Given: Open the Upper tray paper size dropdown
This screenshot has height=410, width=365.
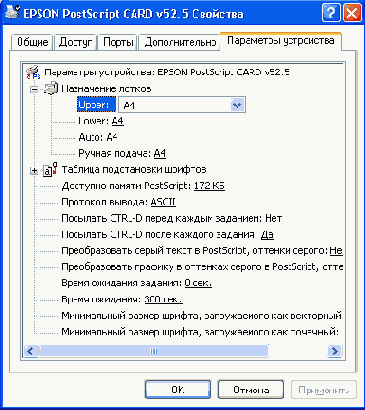Looking at the screenshot, I should pos(237,105).
